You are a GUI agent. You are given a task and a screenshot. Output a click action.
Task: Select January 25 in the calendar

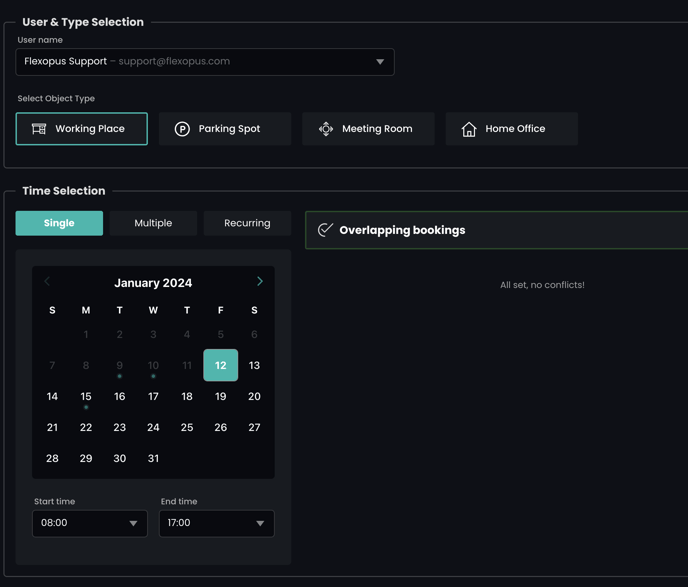tap(187, 427)
